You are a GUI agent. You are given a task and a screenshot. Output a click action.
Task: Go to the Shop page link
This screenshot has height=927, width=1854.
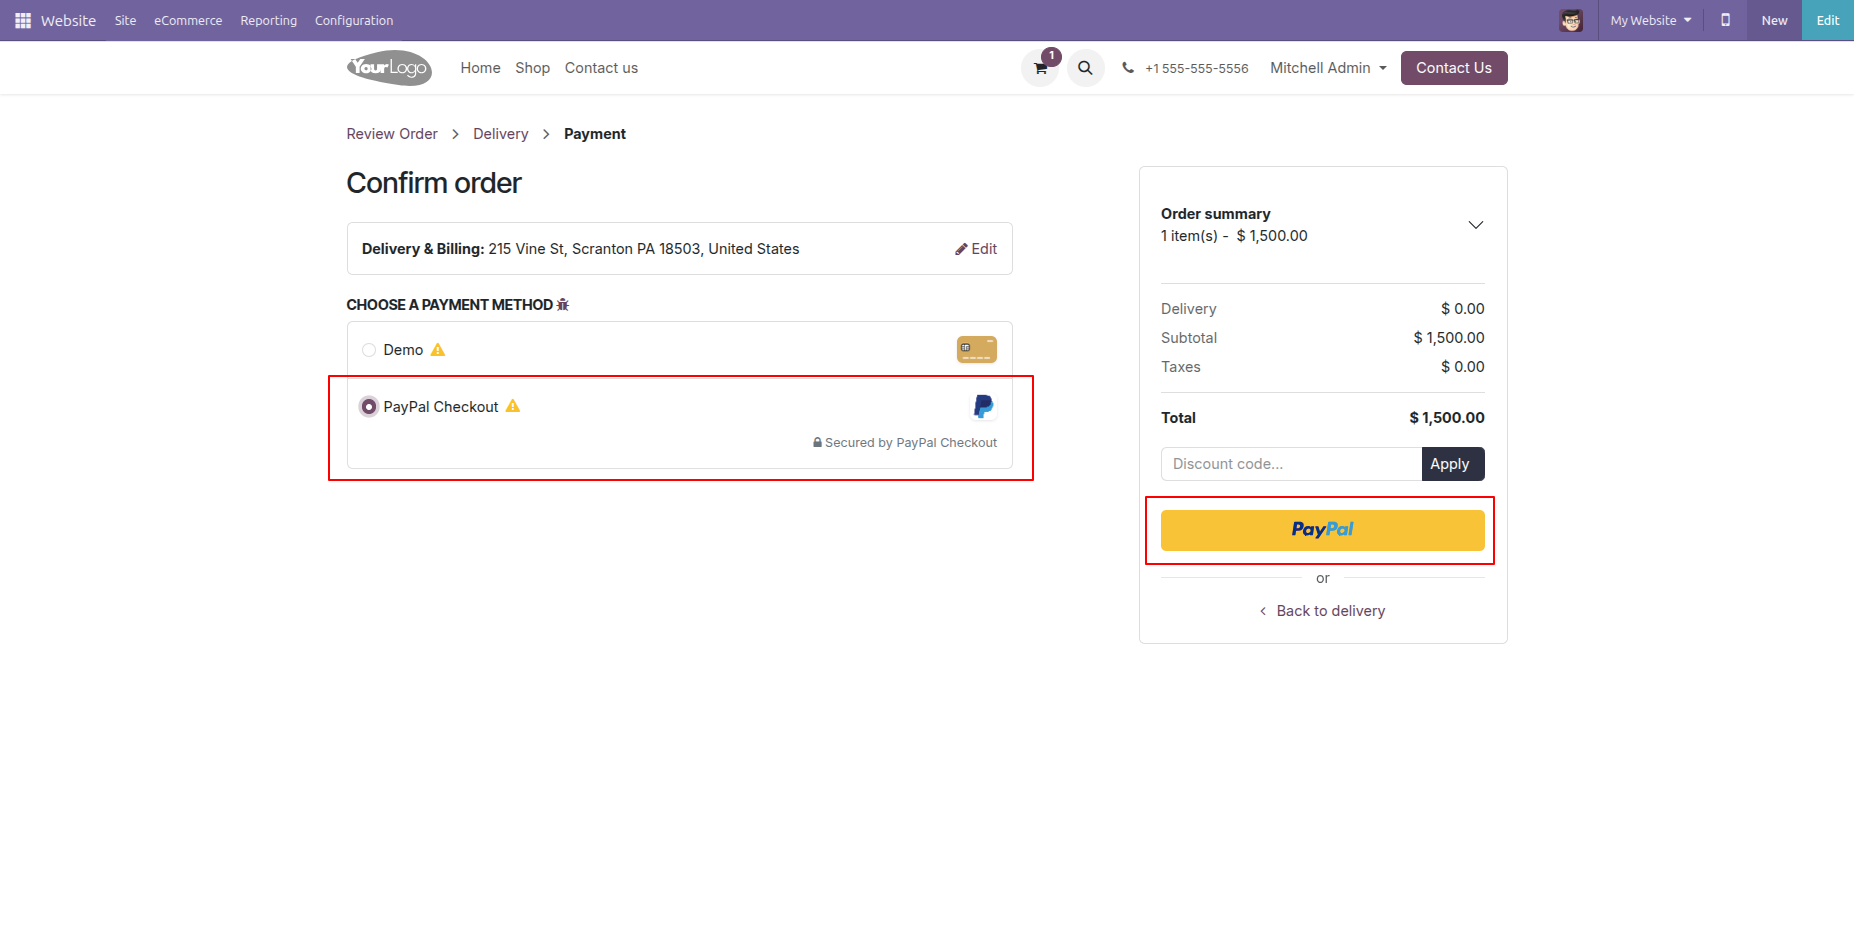tap(532, 68)
